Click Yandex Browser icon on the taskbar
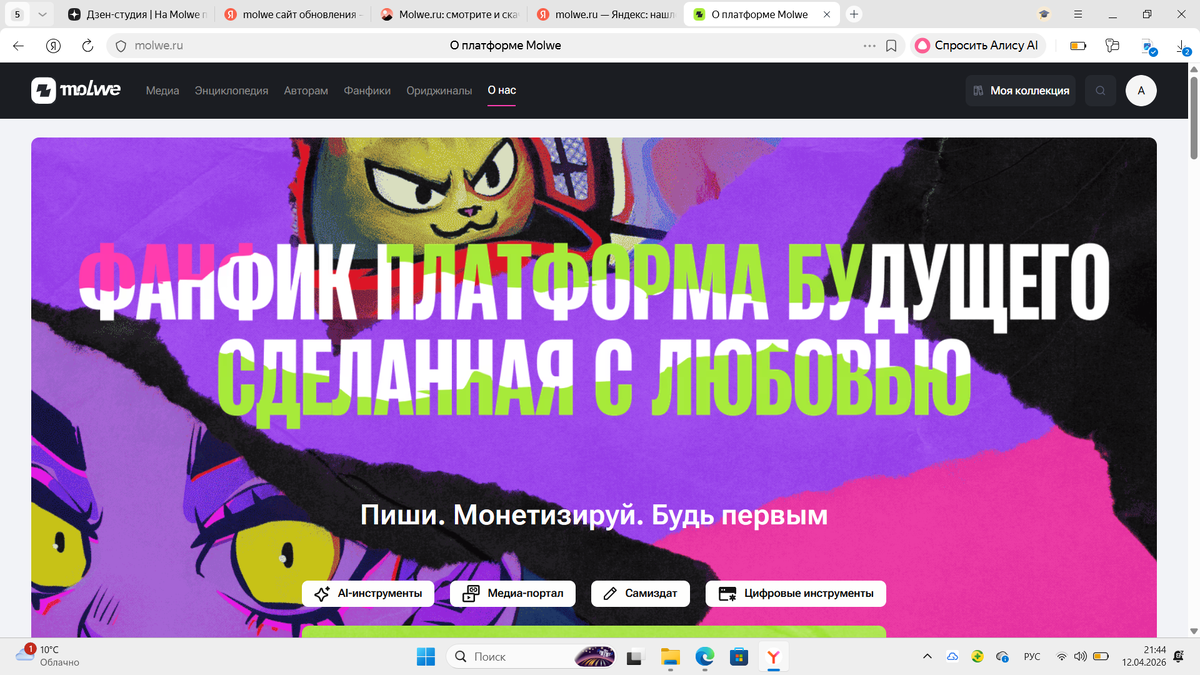 [773, 657]
